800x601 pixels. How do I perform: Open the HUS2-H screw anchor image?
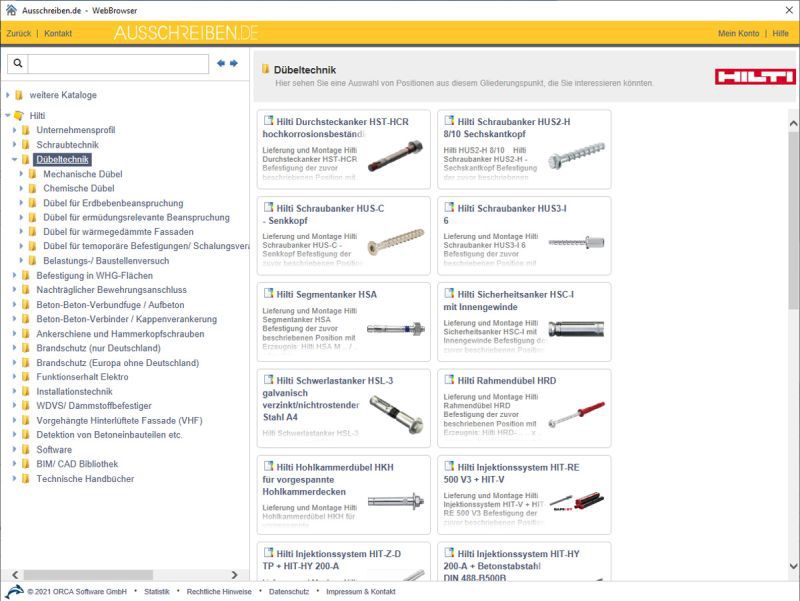point(577,156)
